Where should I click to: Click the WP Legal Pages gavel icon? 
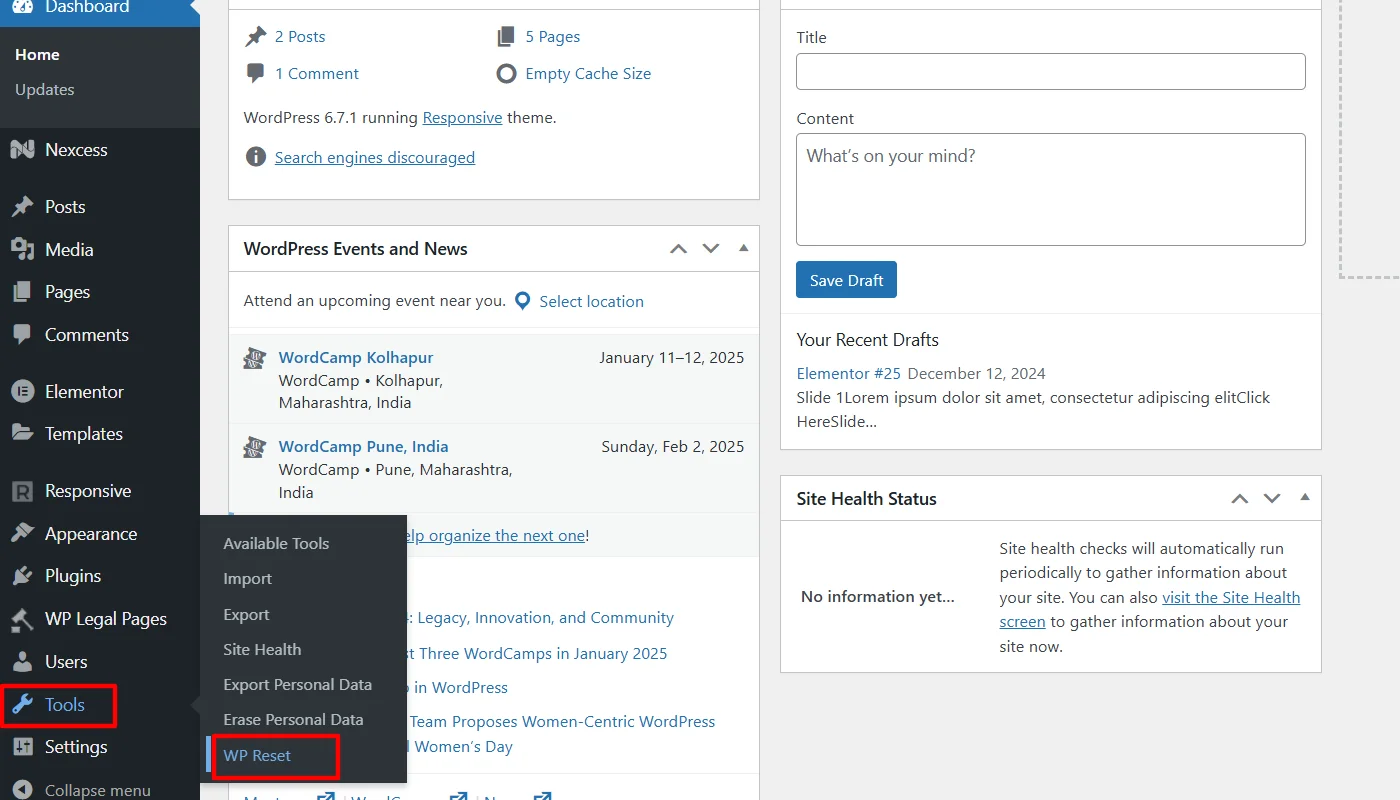22,619
